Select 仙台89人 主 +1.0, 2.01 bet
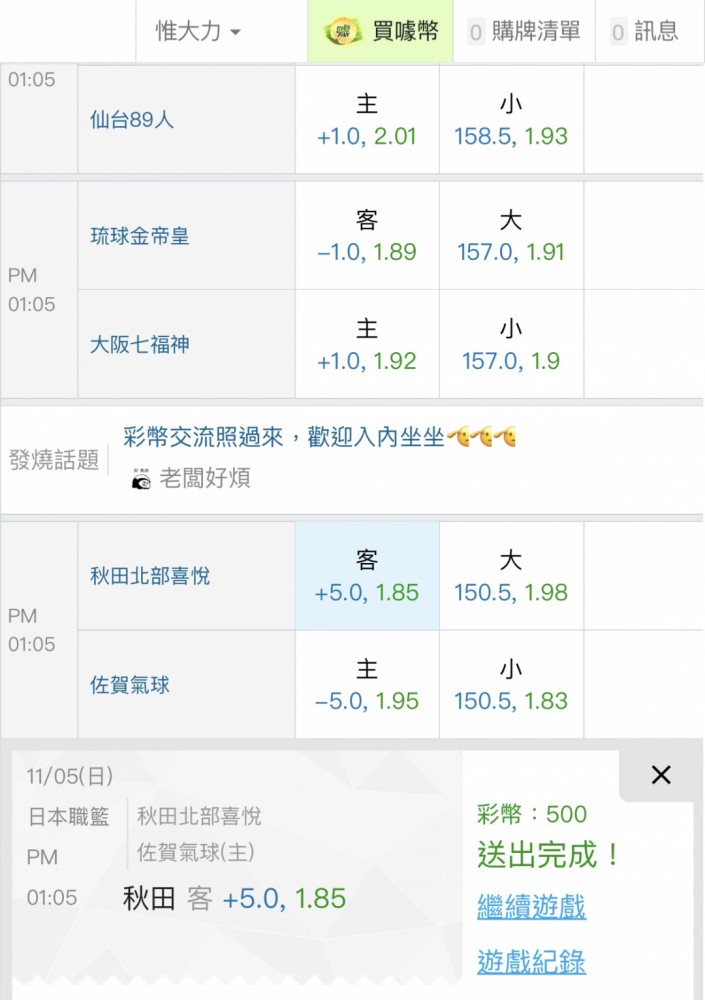The image size is (705, 1000). coord(367,120)
